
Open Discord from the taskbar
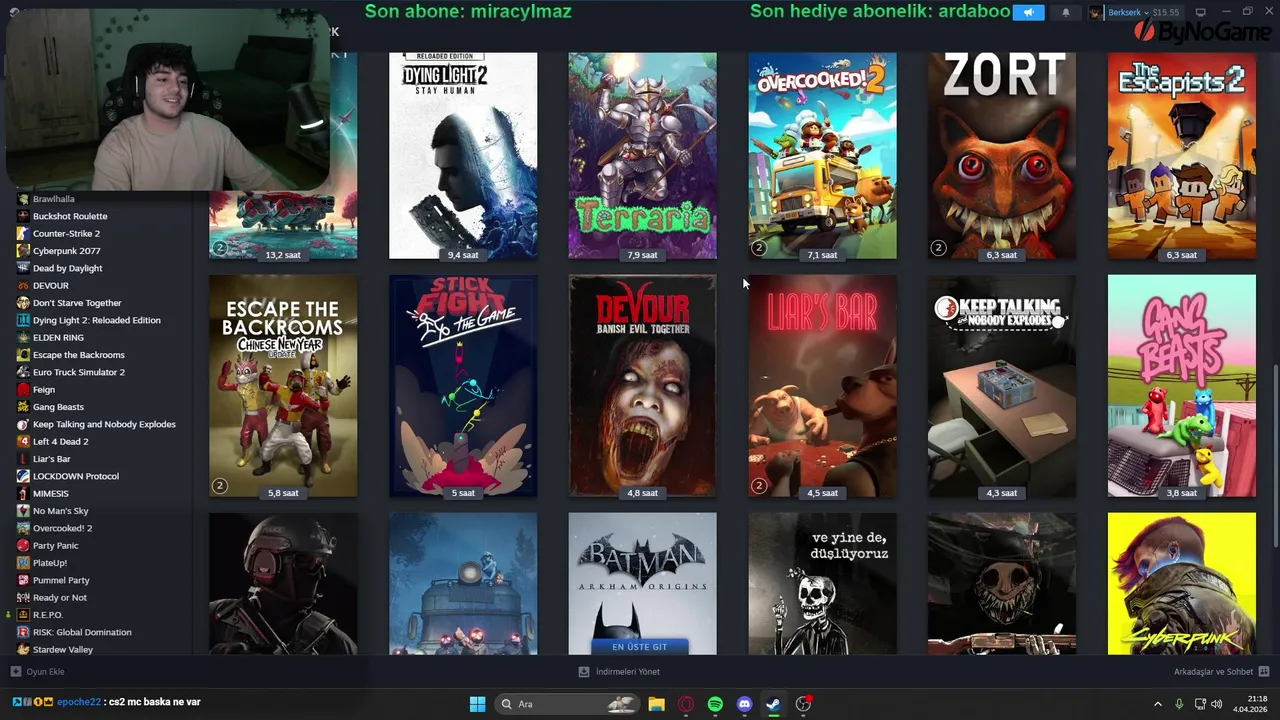pyautogui.click(x=744, y=704)
